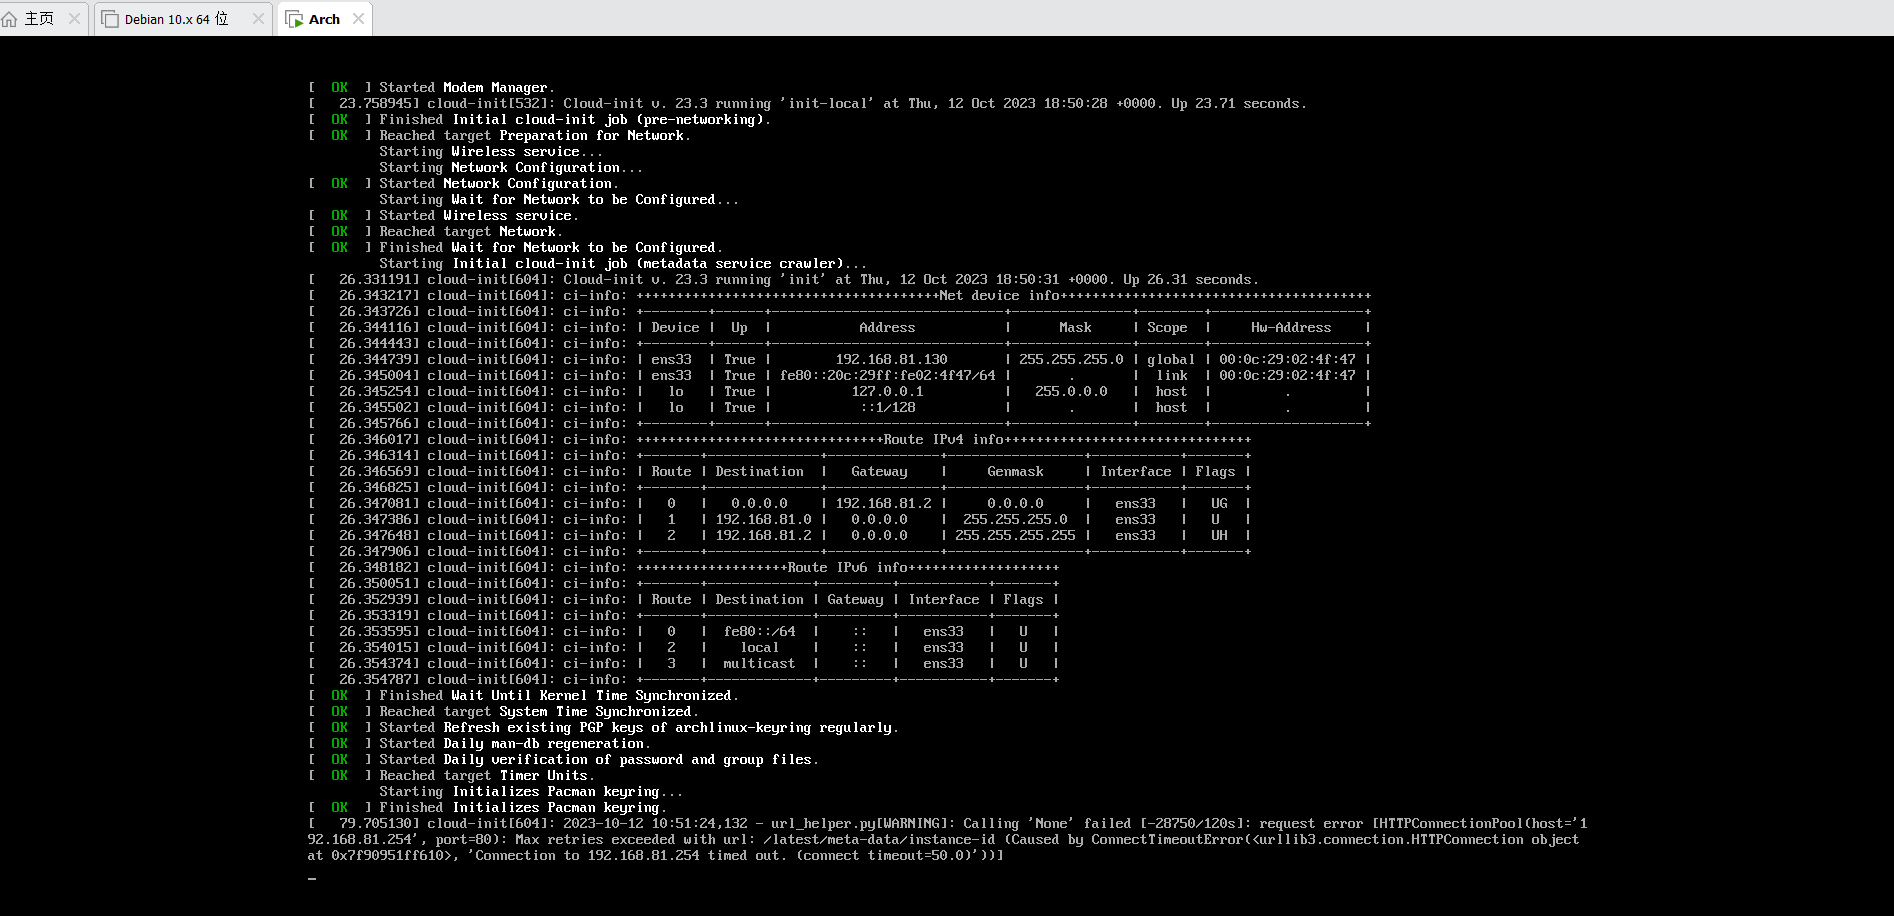Switch to the 主页 home tab
1894x916 pixels.
(39, 19)
